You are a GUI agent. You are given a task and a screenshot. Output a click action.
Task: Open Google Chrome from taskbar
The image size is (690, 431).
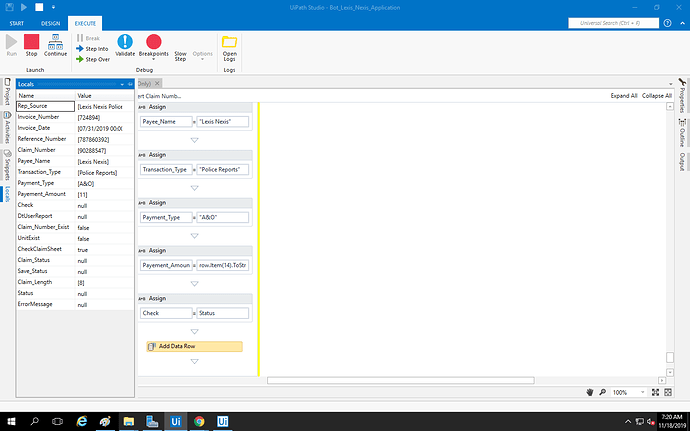199,421
